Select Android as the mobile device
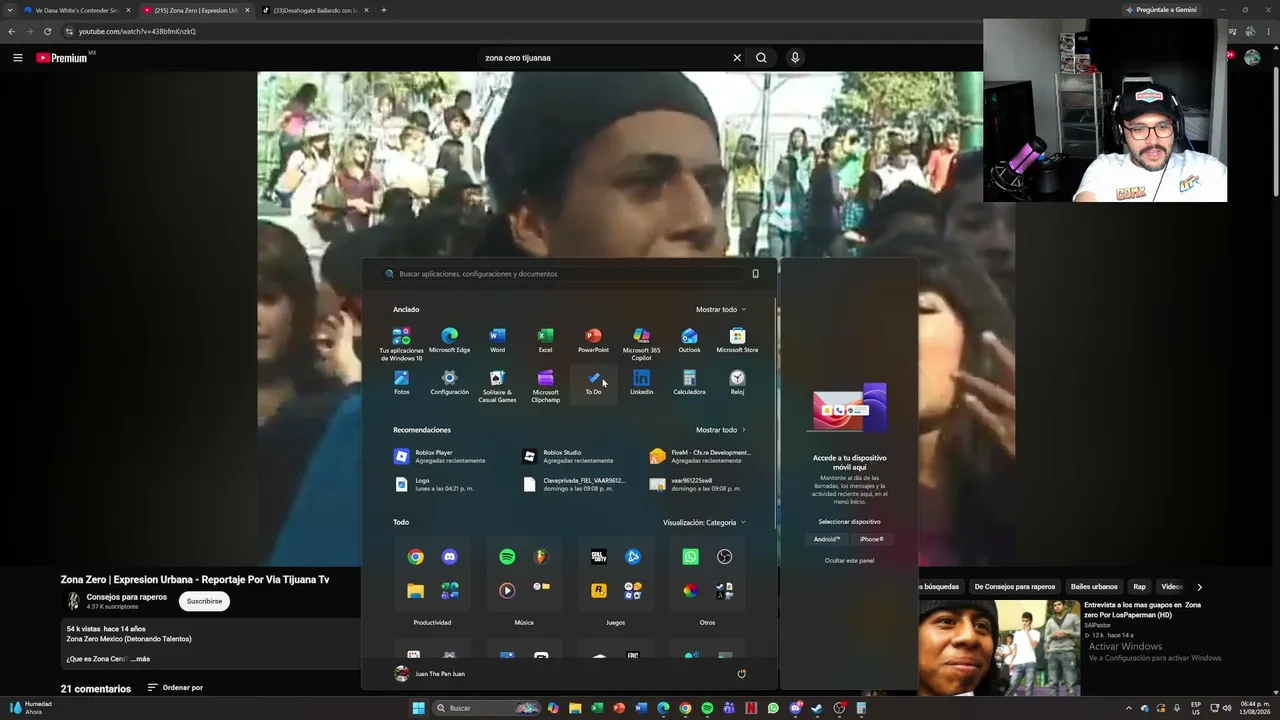Viewport: 1280px width, 720px height. pyautogui.click(x=827, y=539)
